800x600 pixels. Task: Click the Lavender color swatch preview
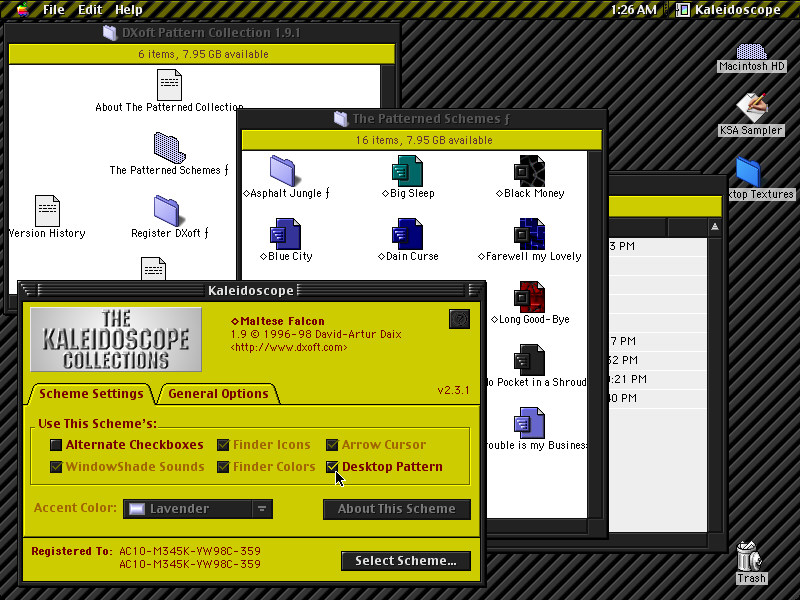point(136,509)
